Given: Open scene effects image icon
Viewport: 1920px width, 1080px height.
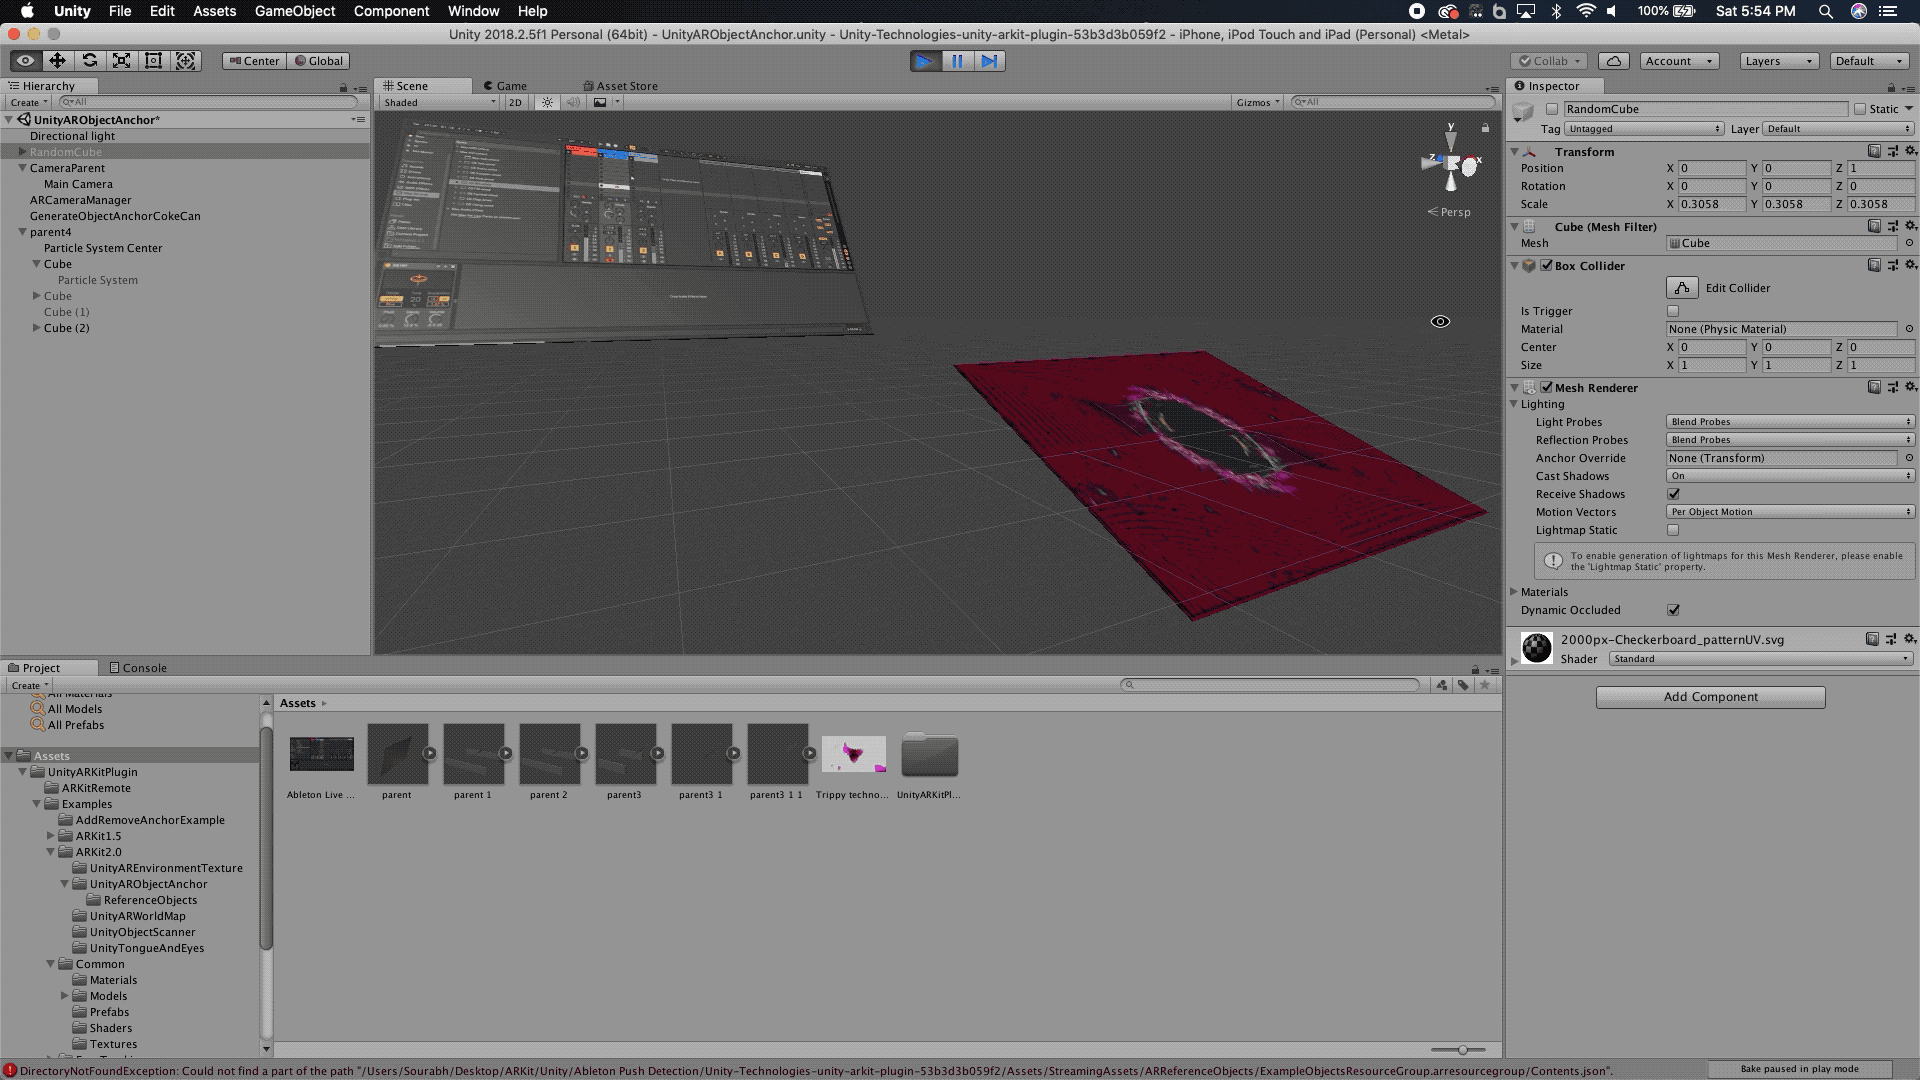Looking at the screenshot, I should click(600, 102).
